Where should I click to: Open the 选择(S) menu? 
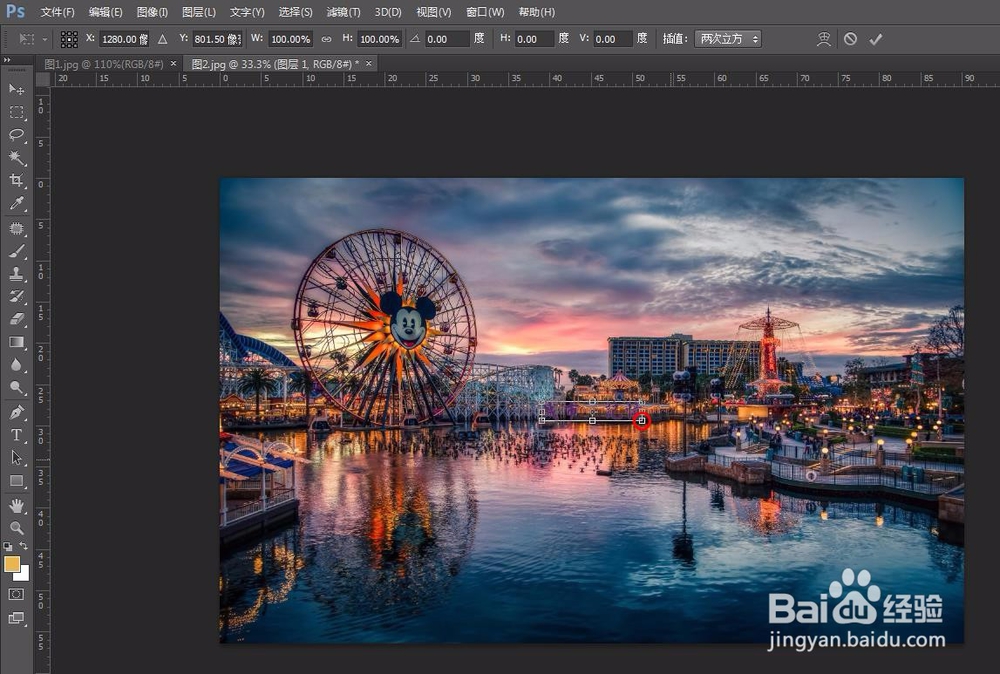295,12
